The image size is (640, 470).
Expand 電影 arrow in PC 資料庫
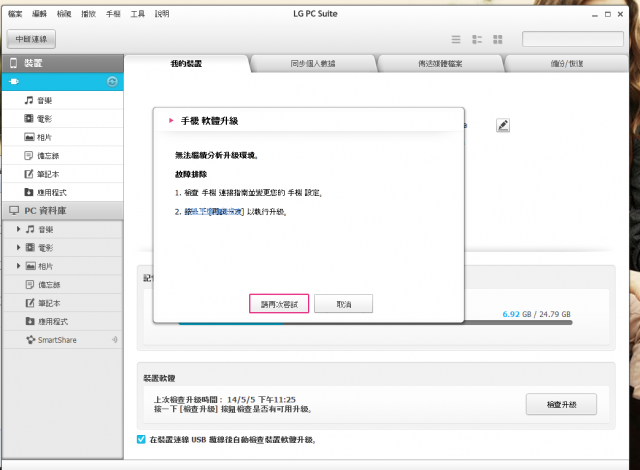[x=18, y=247]
